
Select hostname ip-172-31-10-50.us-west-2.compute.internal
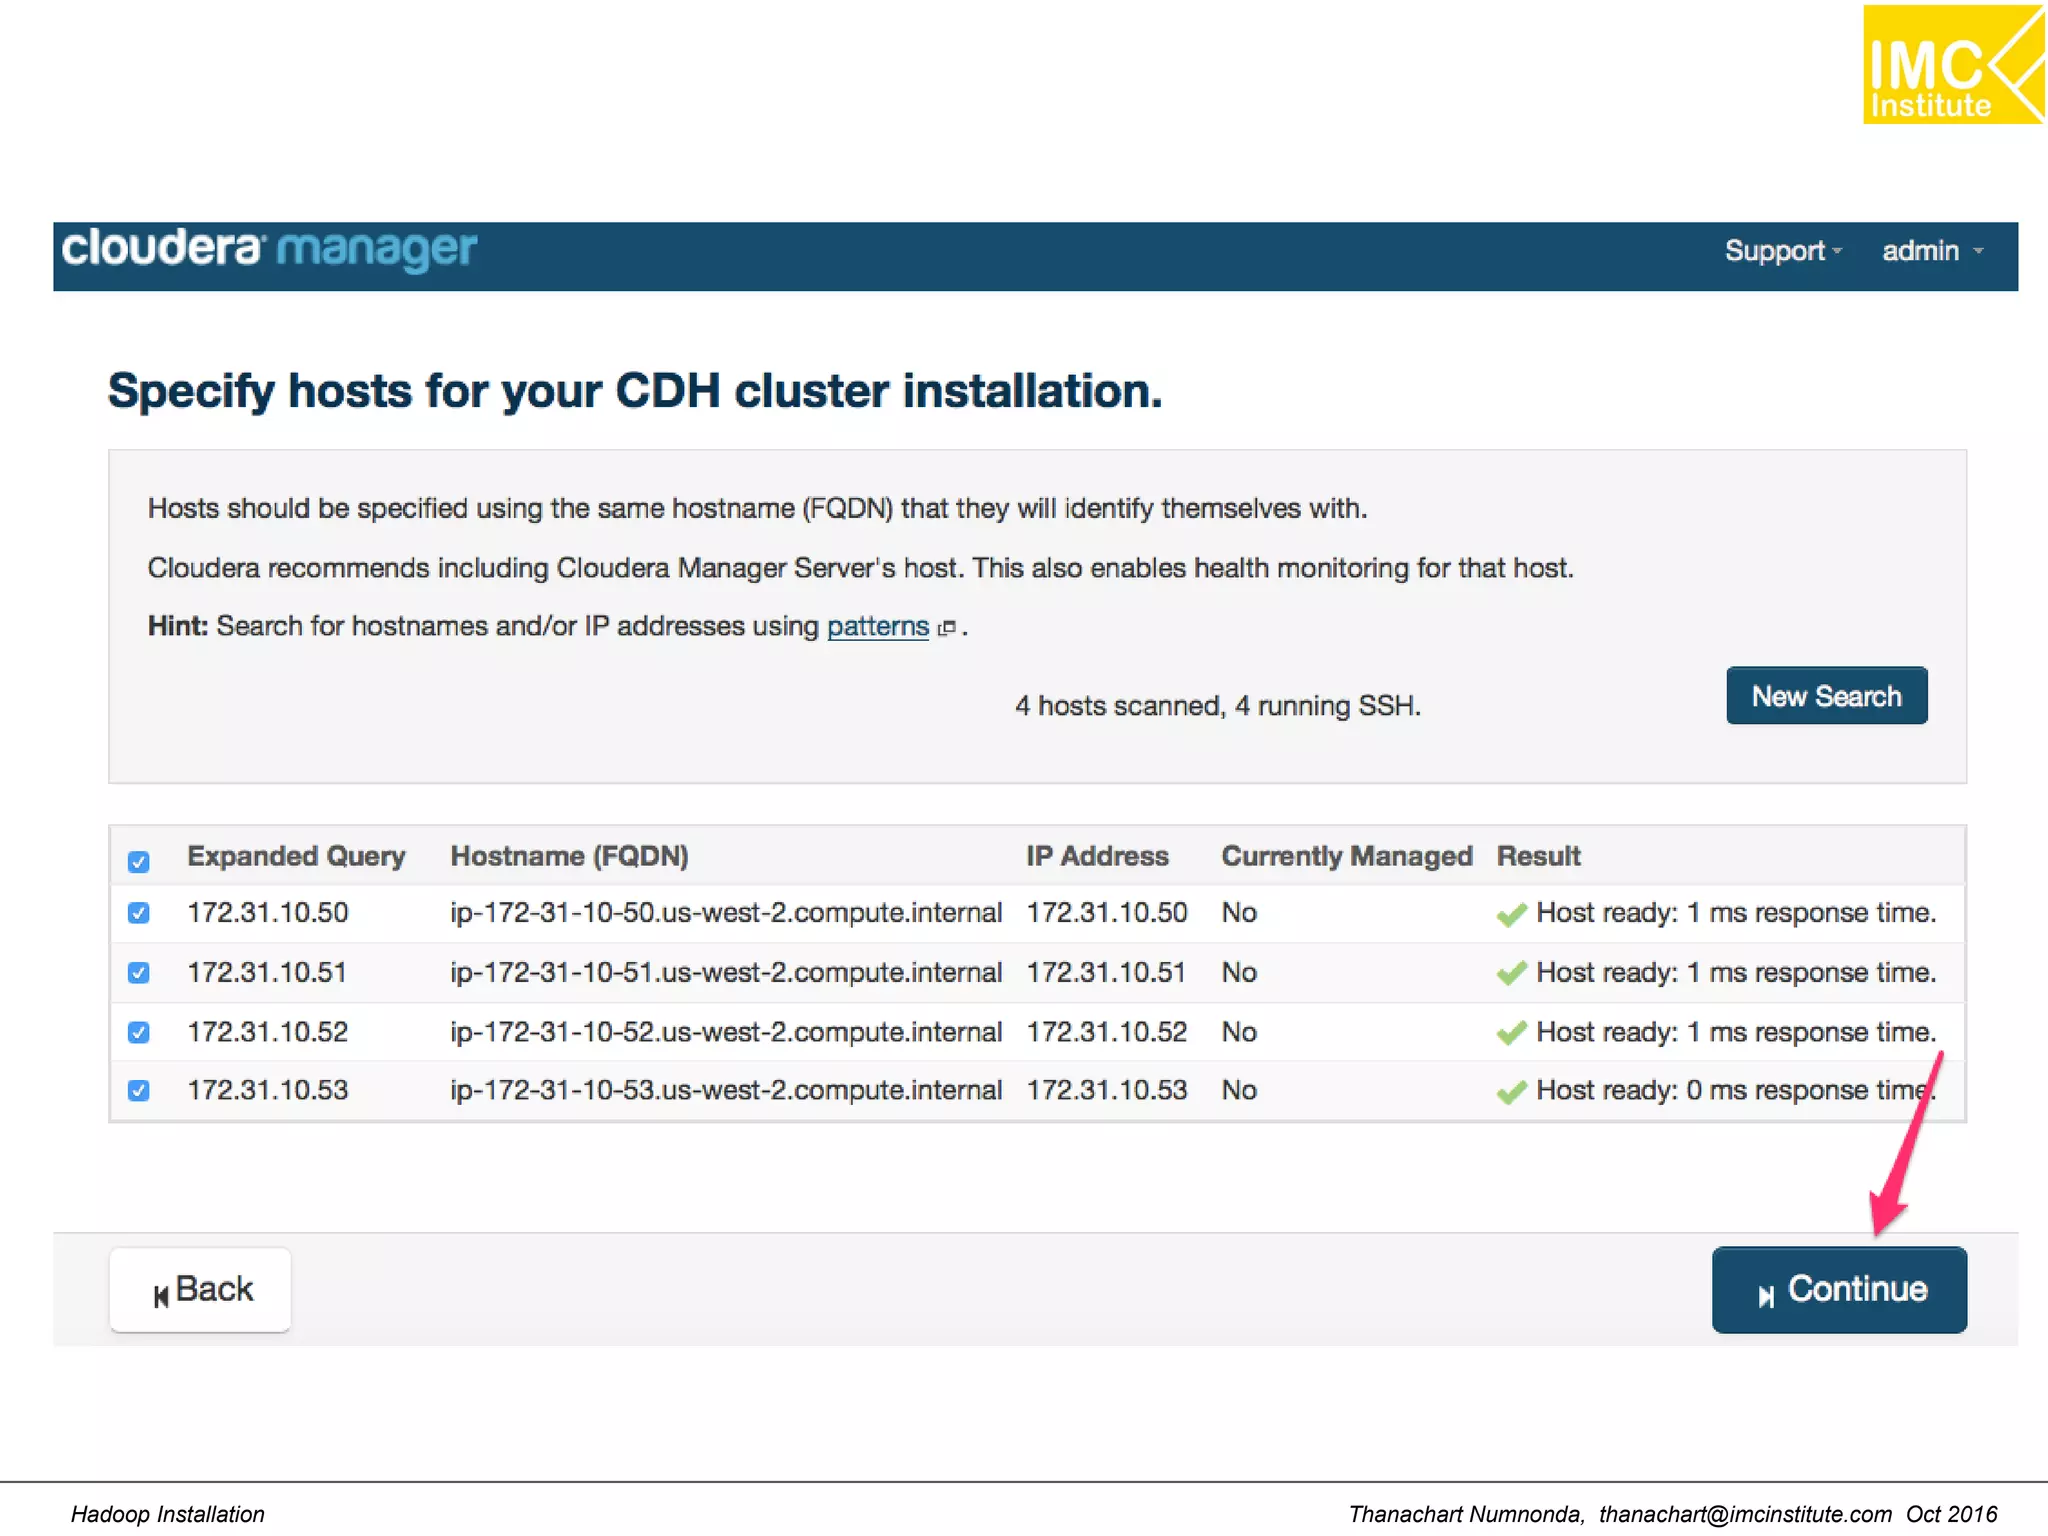726,912
